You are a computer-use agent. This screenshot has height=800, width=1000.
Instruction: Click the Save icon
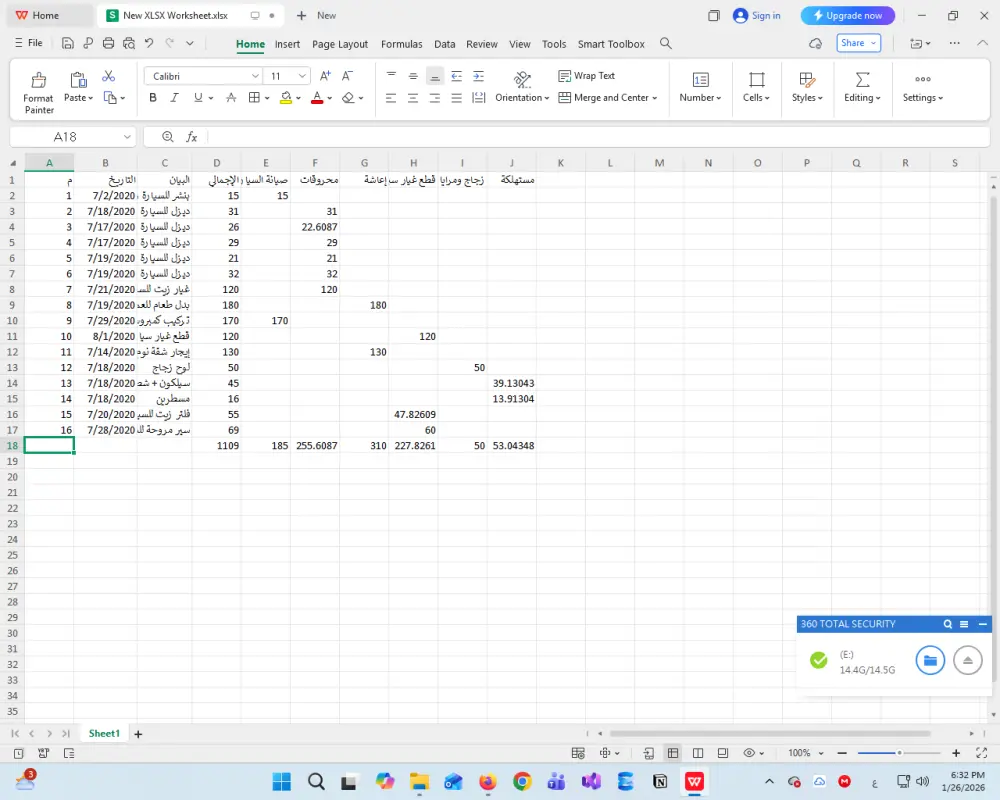pos(66,43)
